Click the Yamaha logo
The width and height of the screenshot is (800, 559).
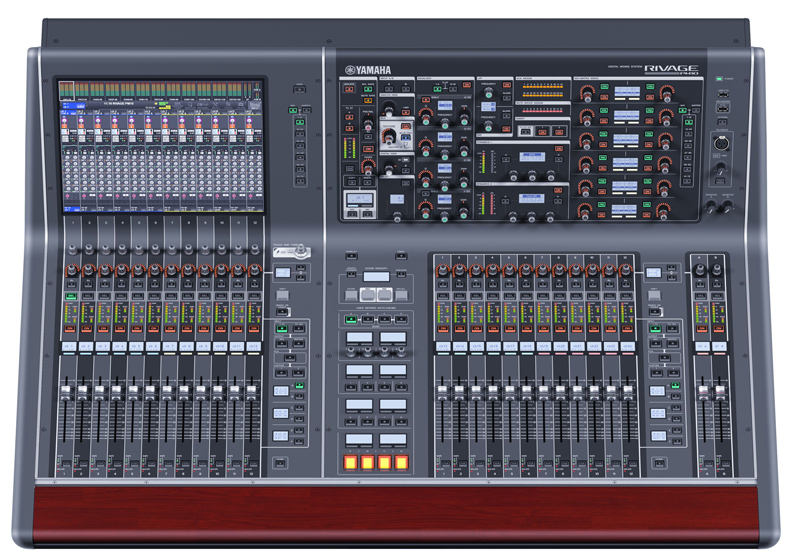368,70
